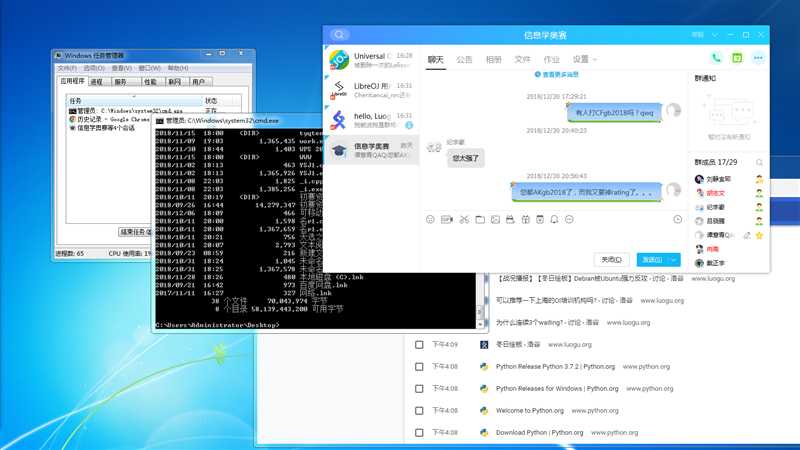800x450 pixels.
Task: Expand the send button dropdown arrow
Action: [674, 260]
